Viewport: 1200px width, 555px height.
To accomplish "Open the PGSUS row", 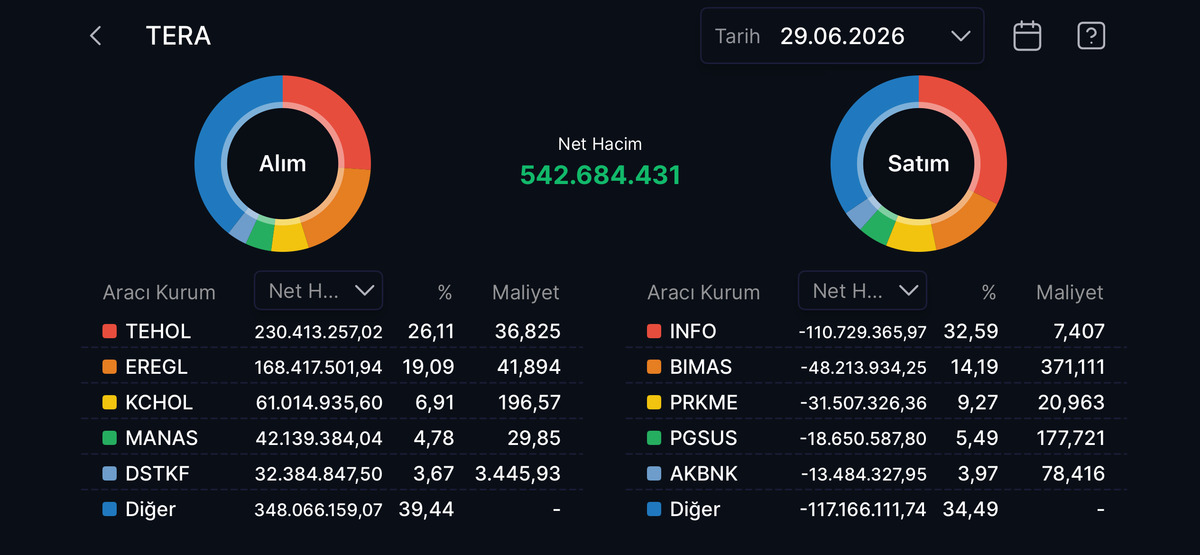I will [x=876, y=438].
